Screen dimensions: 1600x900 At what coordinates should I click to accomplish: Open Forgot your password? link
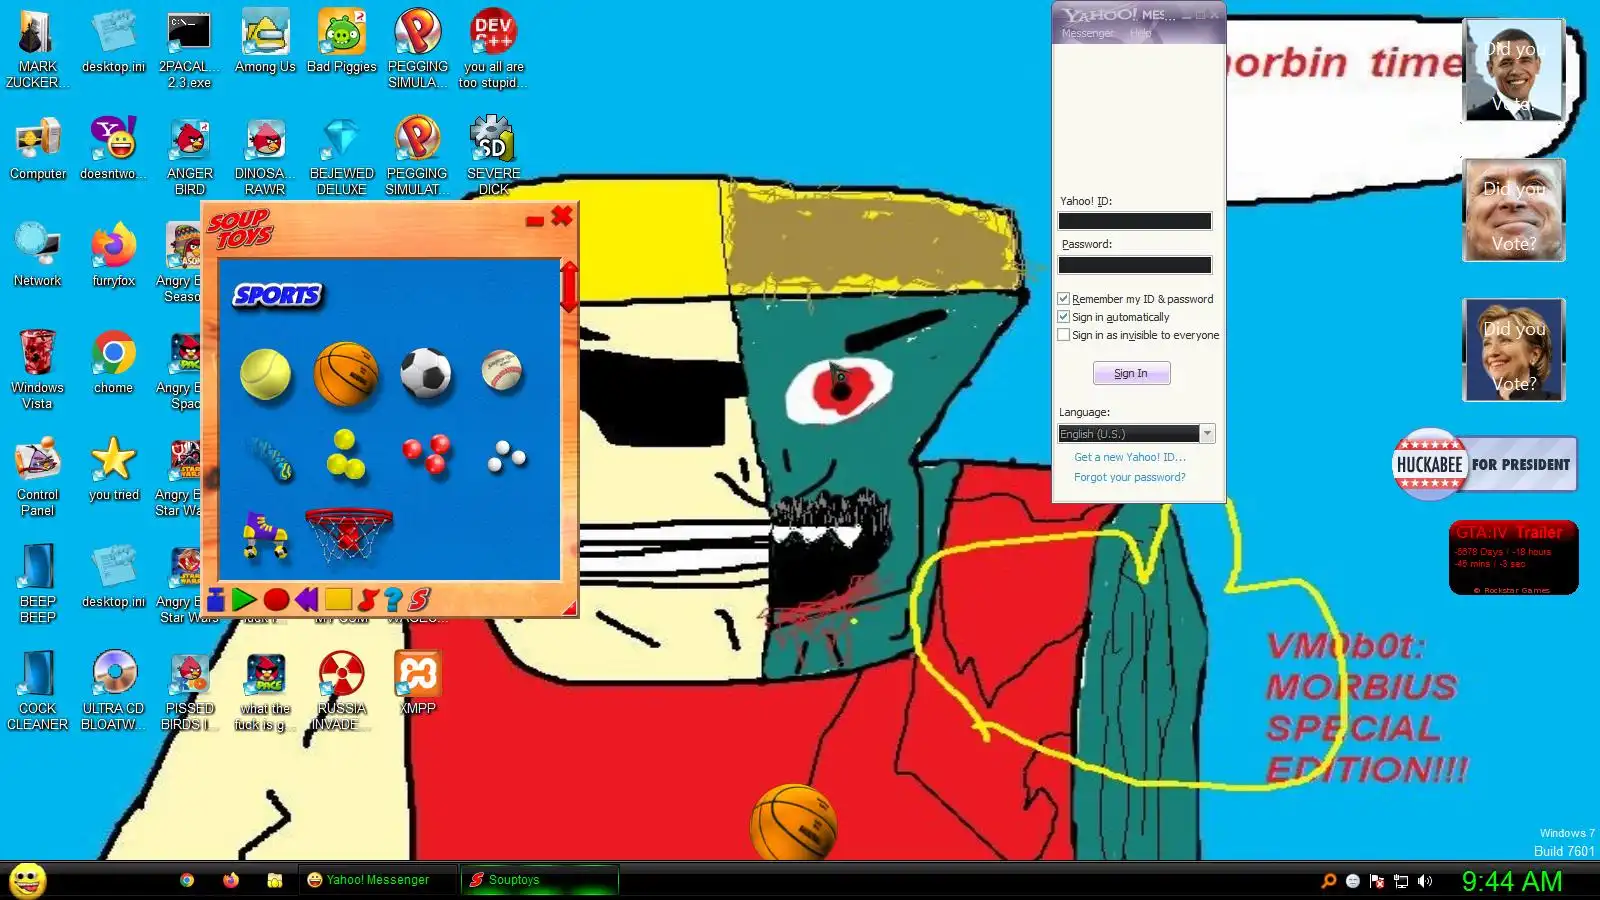click(x=1130, y=477)
